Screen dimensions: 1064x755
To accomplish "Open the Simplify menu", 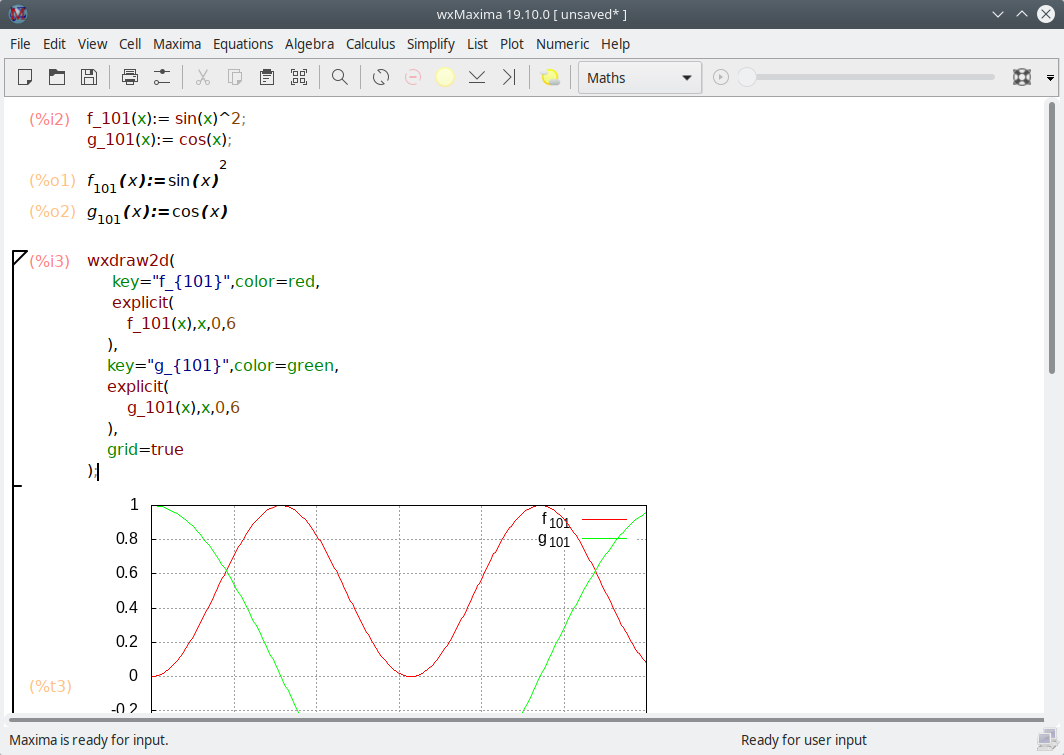I will 431,44.
